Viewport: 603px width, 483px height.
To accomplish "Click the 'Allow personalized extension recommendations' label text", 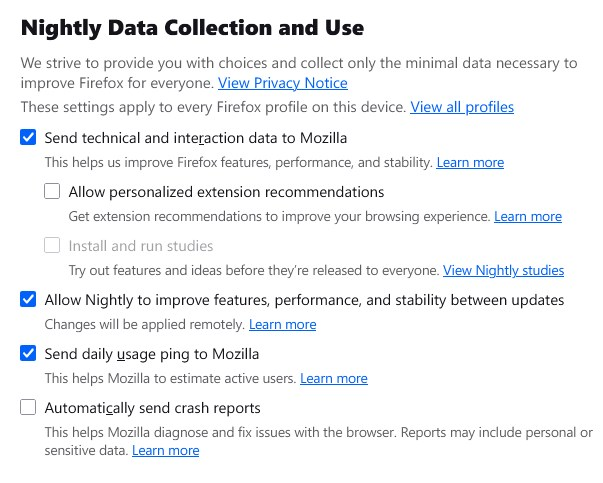I will 226,192.
